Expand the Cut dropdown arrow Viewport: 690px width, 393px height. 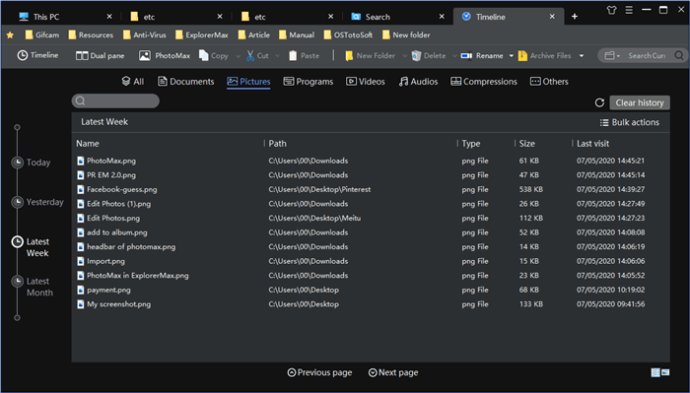coord(277,56)
